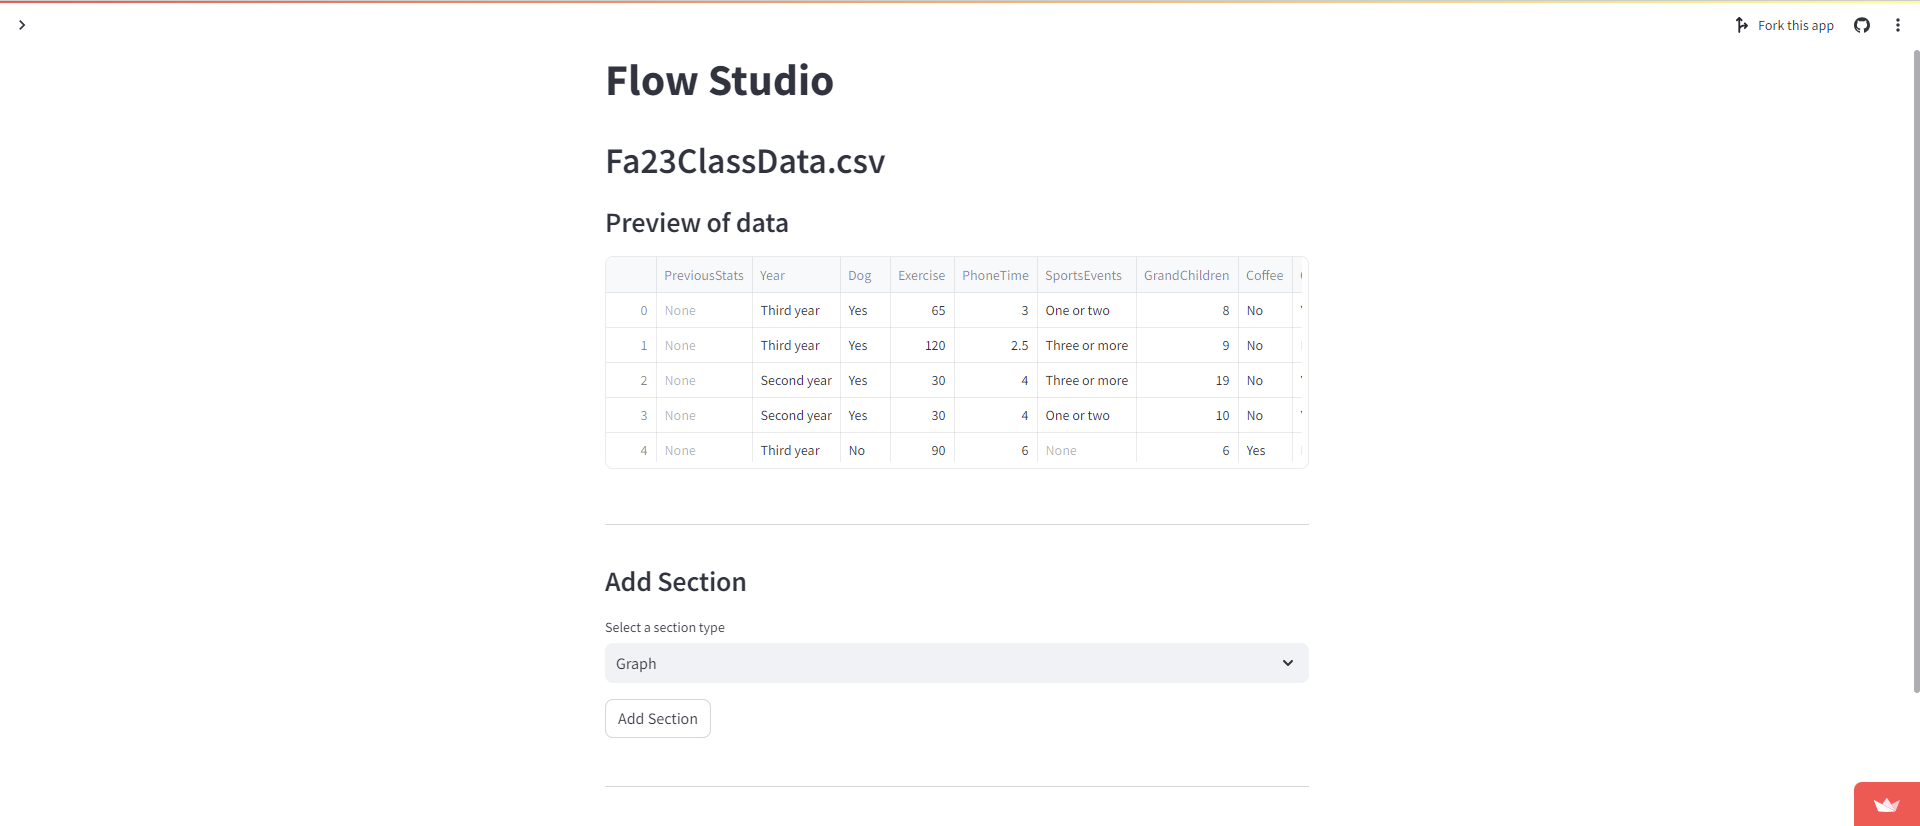Click the Streamlit crown badge icon
This screenshot has height=826, width=1920.
[x=1886, y=805]
